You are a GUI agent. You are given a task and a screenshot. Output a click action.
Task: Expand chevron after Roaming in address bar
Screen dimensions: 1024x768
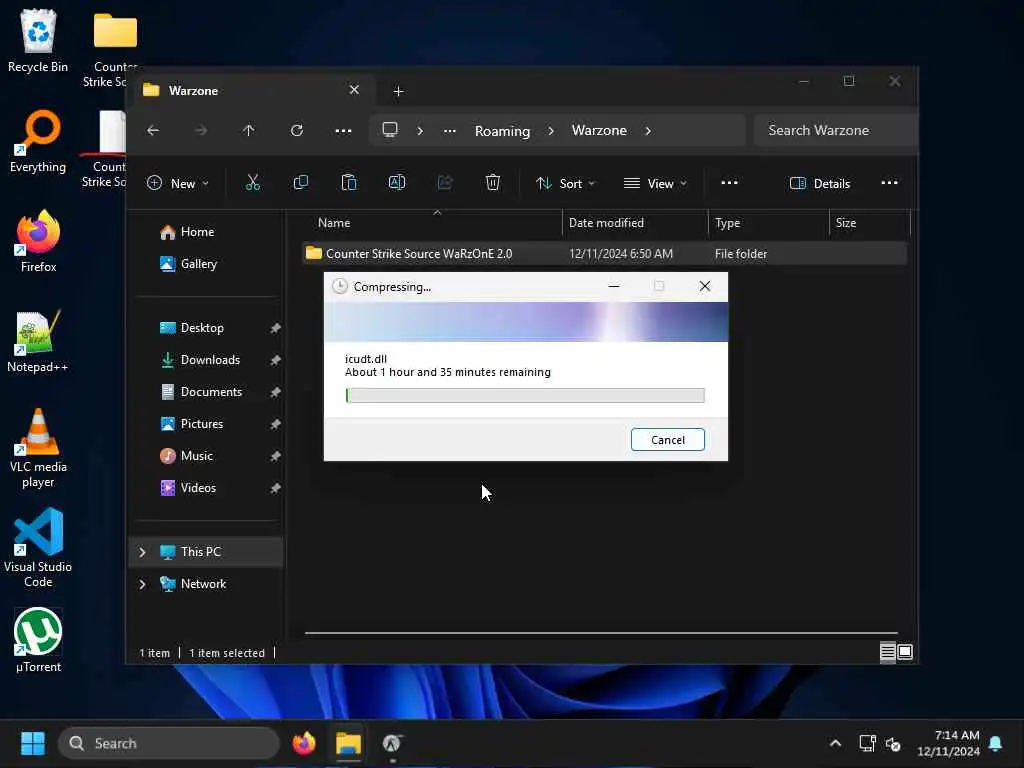(551, 131)
